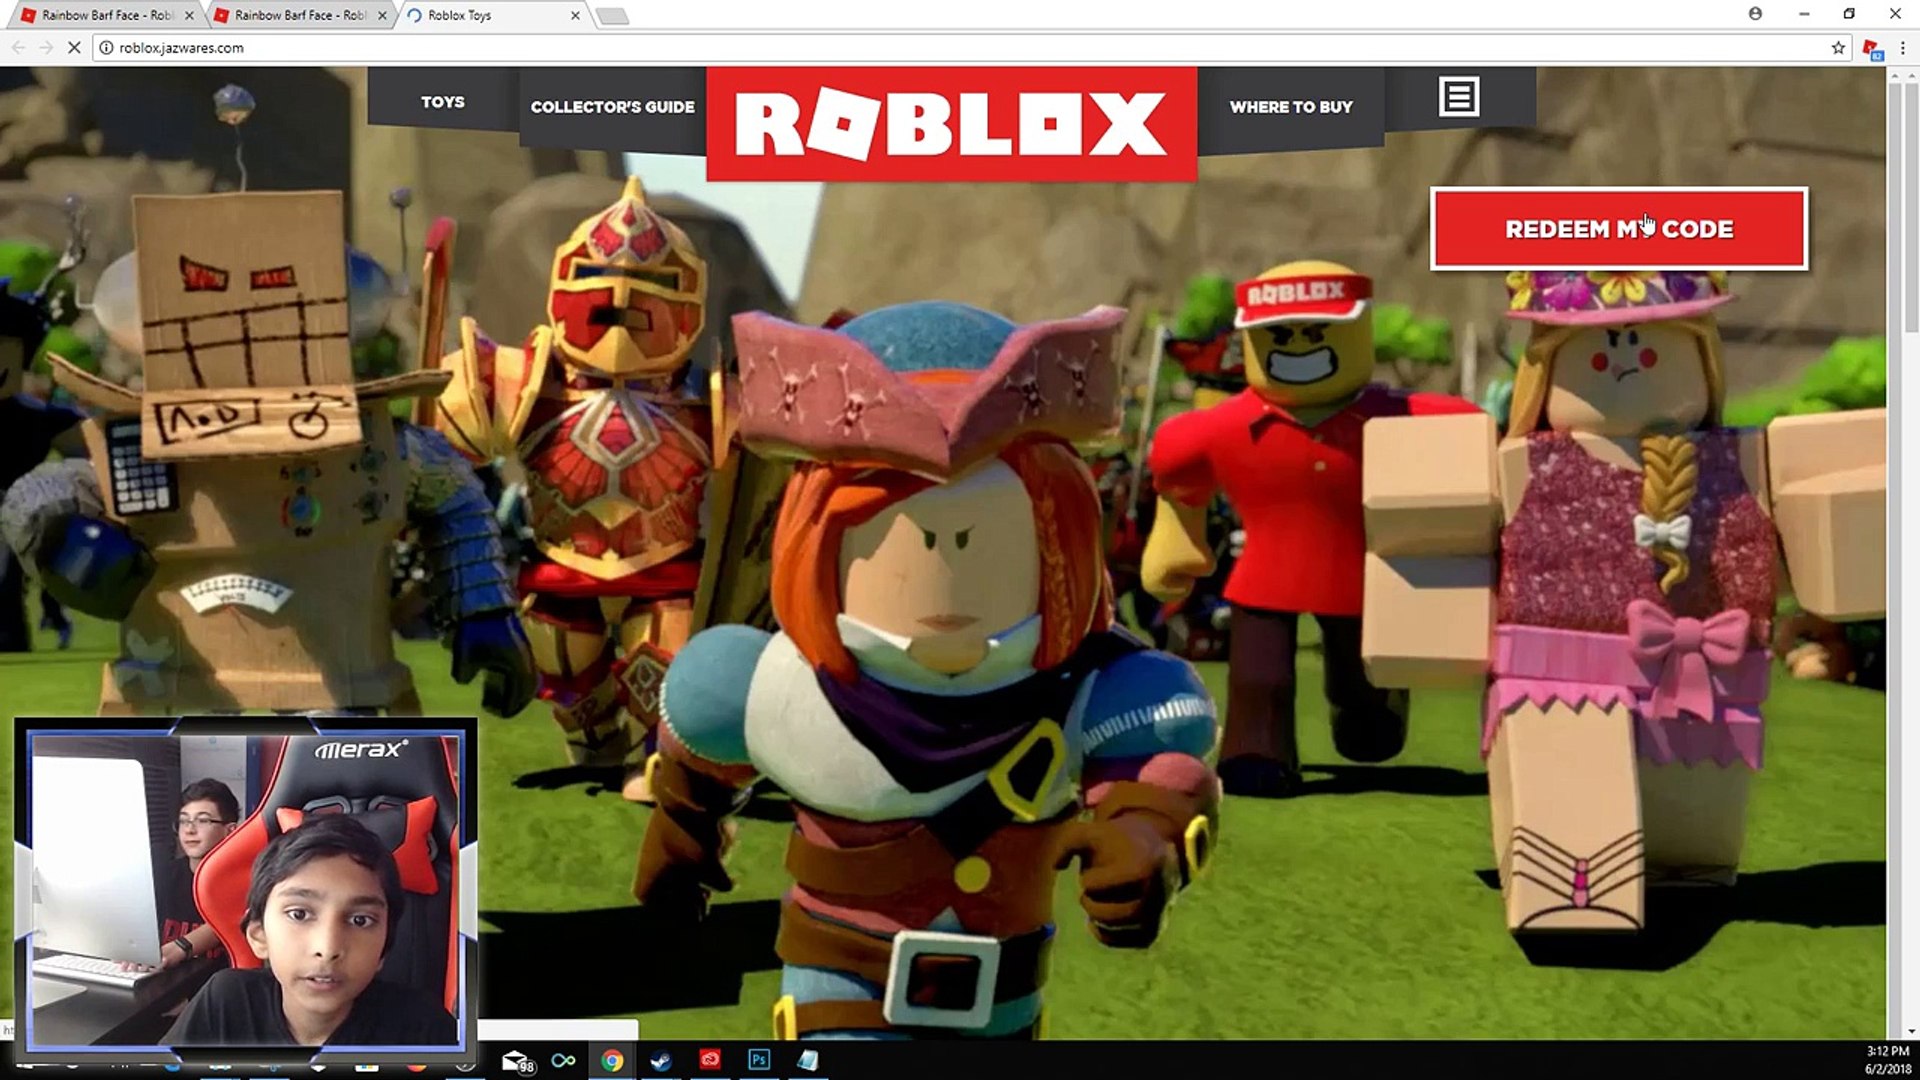Open Chrome's three-dot menu
The image size is (1920, 1080).
[1902, 48]
